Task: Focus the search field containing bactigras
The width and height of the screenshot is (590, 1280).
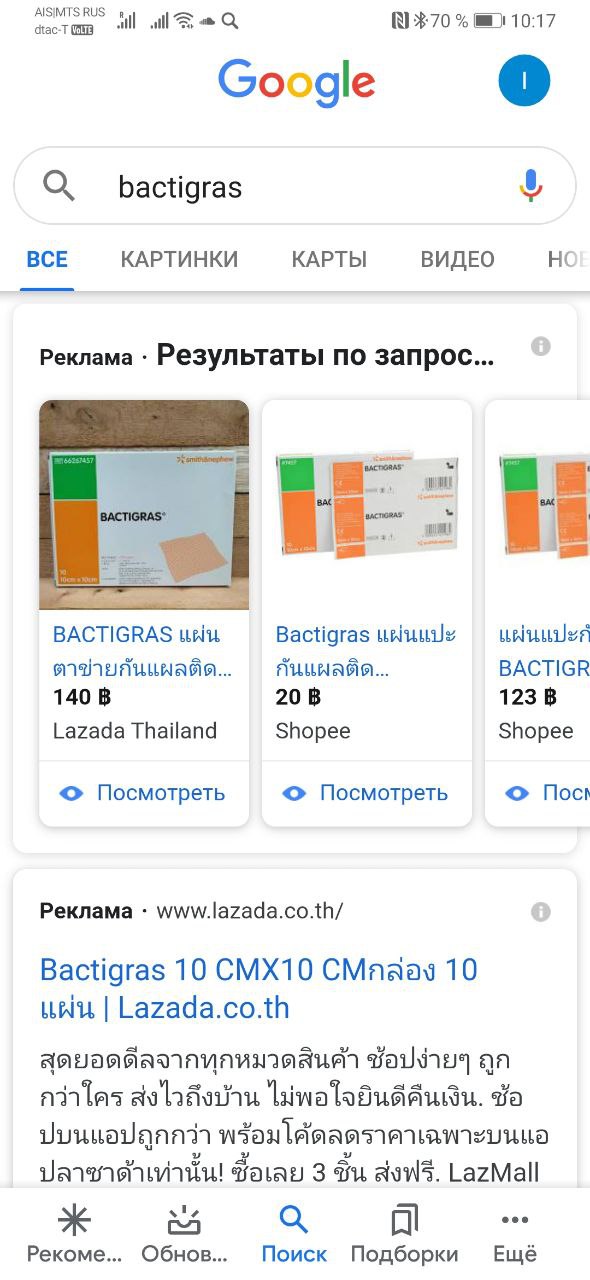Action: tap(295, 186)
